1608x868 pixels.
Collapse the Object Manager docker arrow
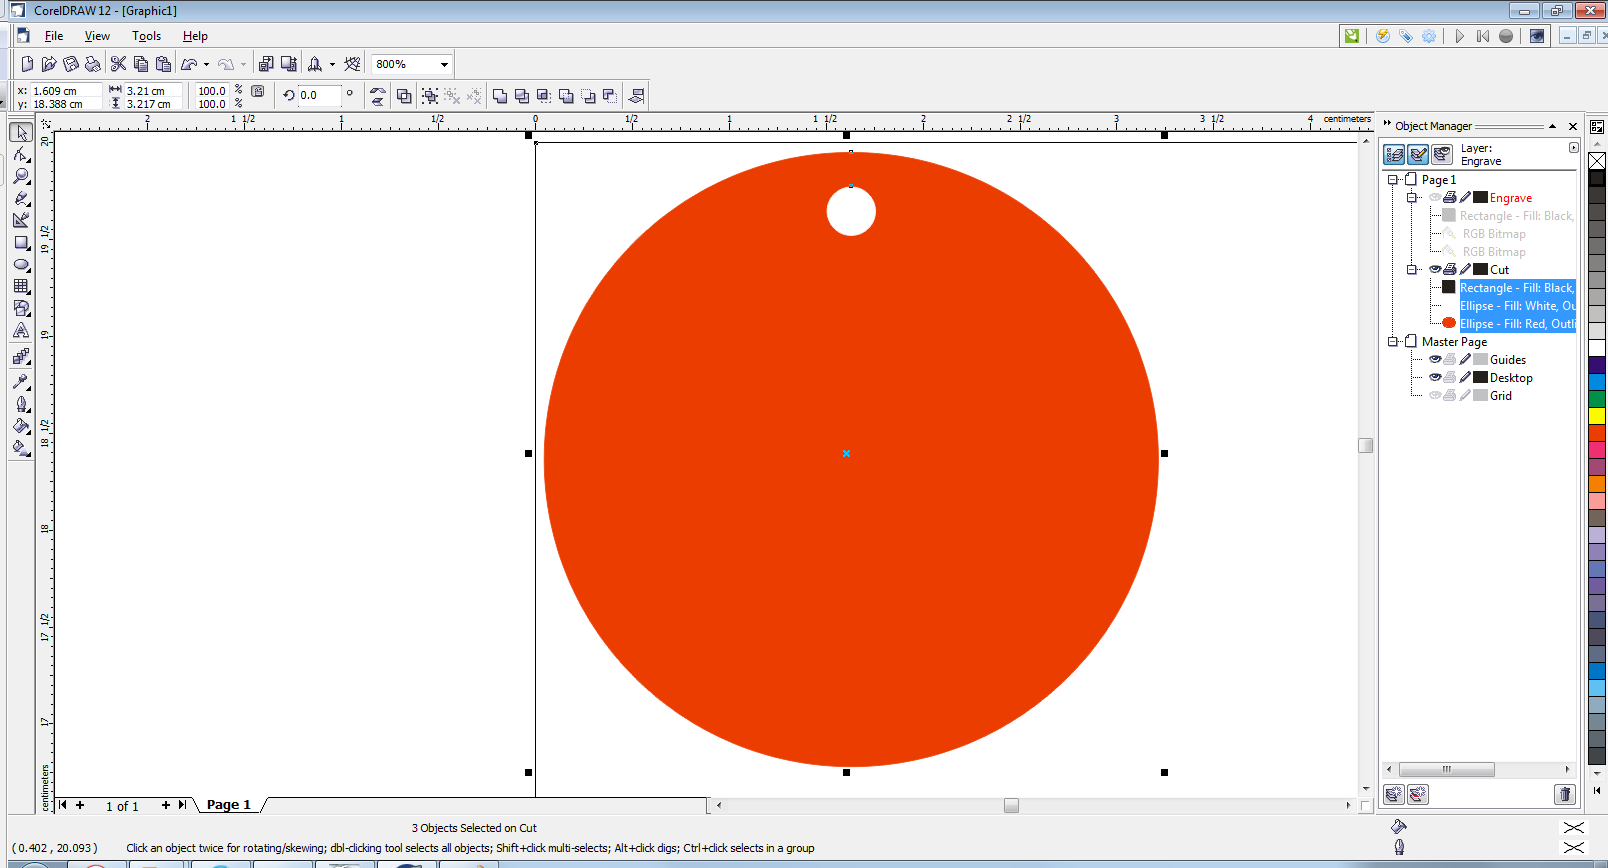pos(1552,127)
